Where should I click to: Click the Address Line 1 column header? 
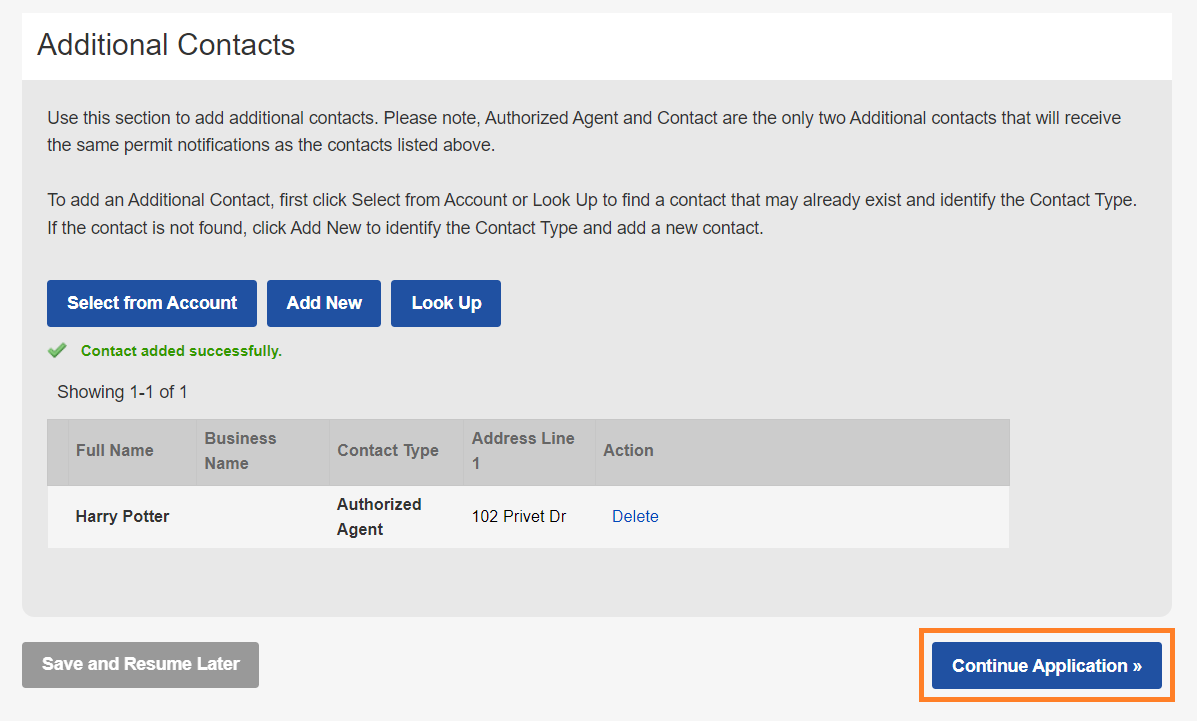point(523,450)
